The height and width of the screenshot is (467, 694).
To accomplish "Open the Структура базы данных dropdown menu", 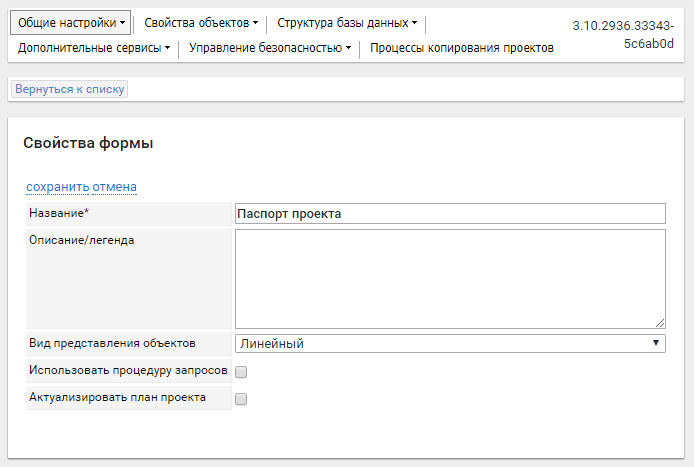I will click(346, 22).
